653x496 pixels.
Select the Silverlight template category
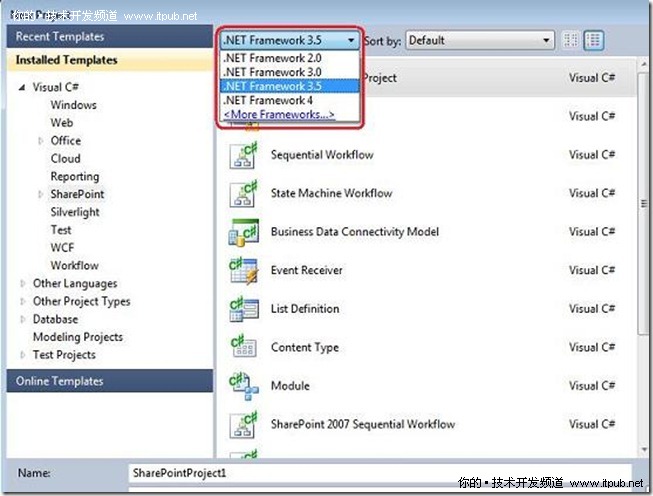point(75,212)
